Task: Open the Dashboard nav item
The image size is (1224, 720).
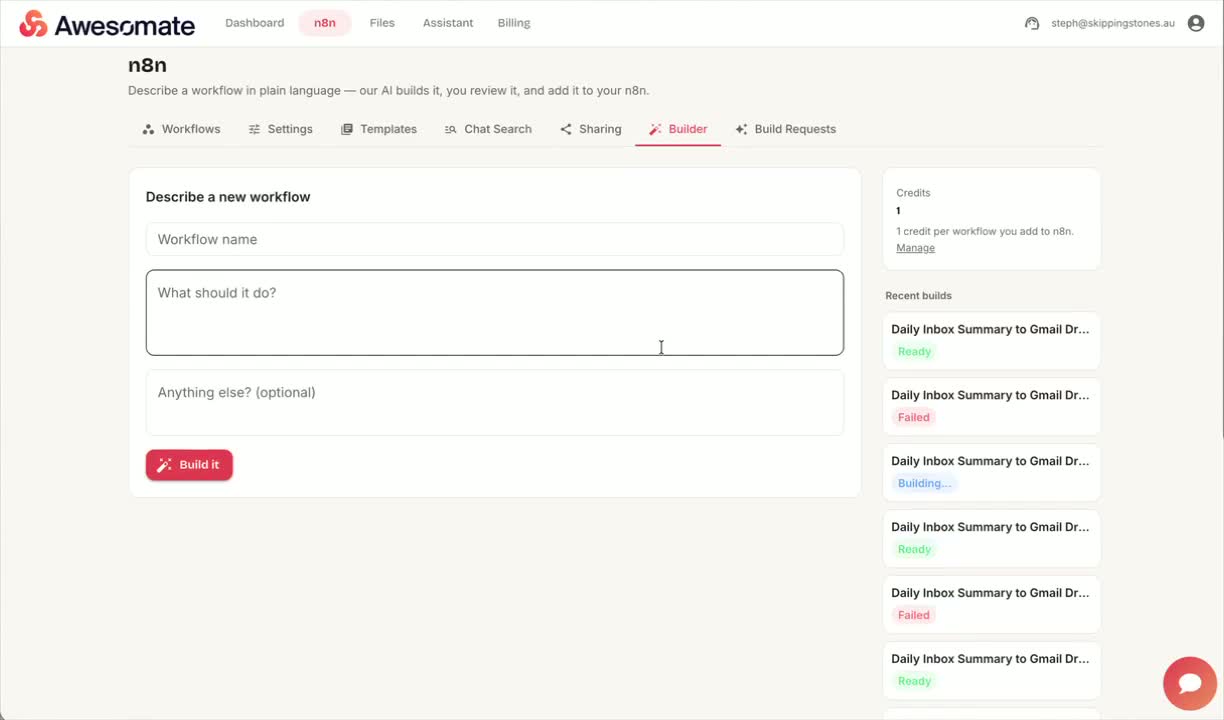Action: tap(254, 23)
